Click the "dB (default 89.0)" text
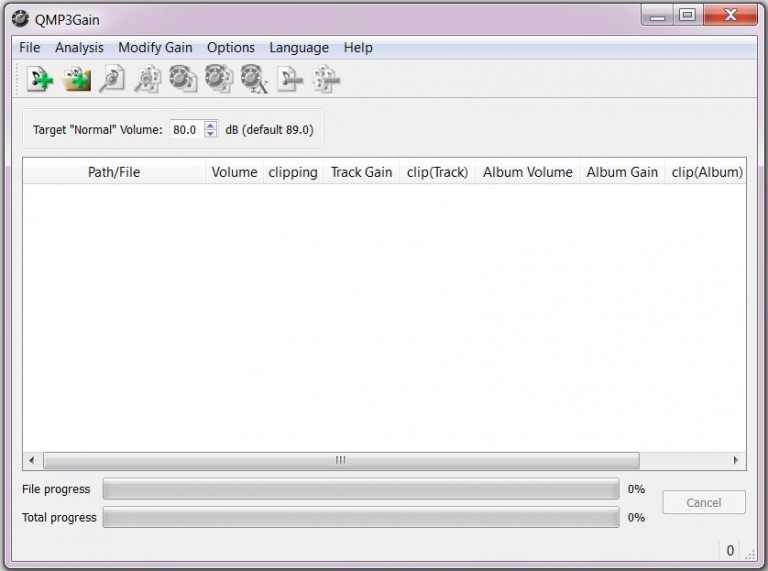768x571 pixels. 269,129
